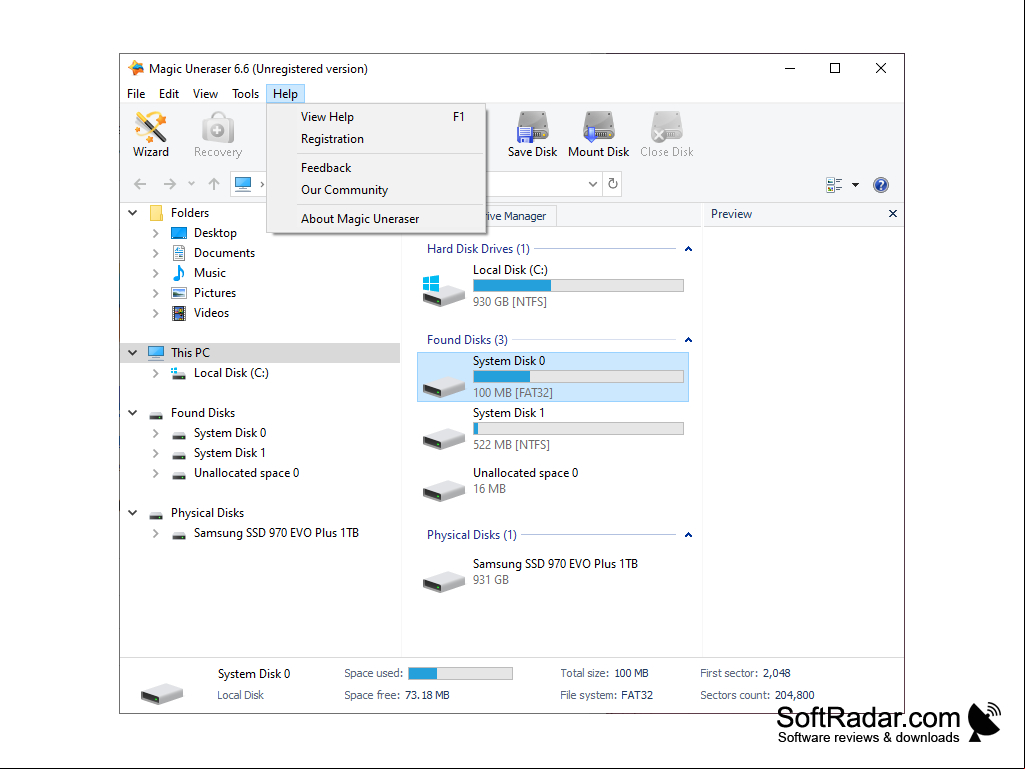Viewport: 1025px width, 769px height.
Task: Click the blue help question mark icon
Action: point(881,185)
